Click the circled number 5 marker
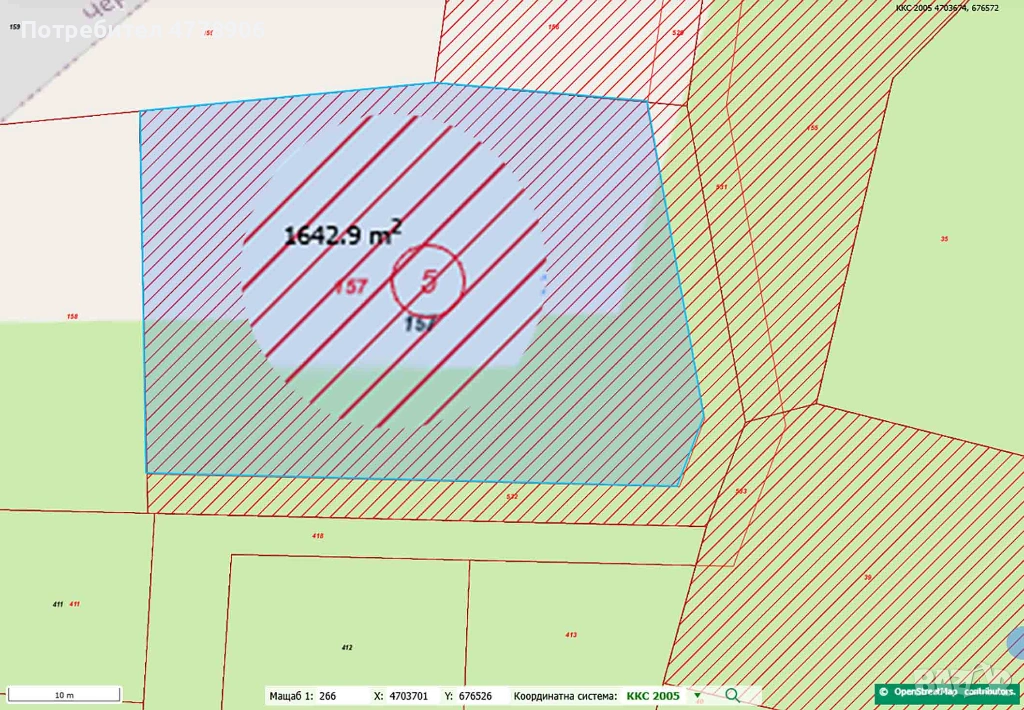 pos(428,281)
